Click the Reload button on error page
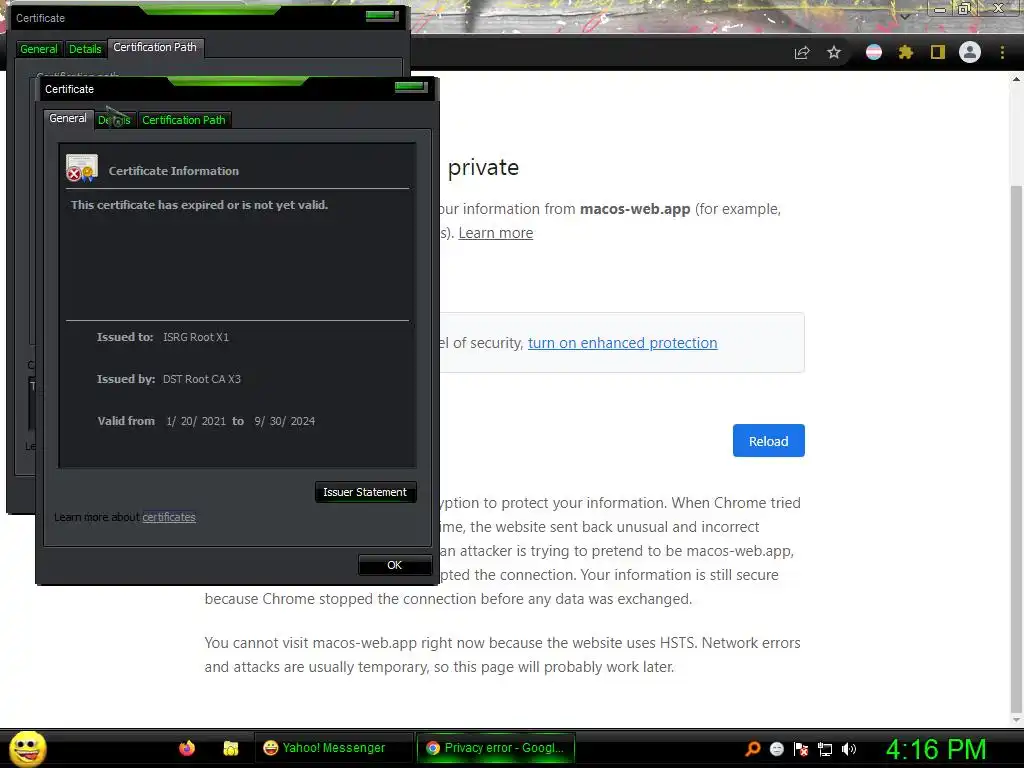This screenshot has height=768, width=1024. coord(768,441)
